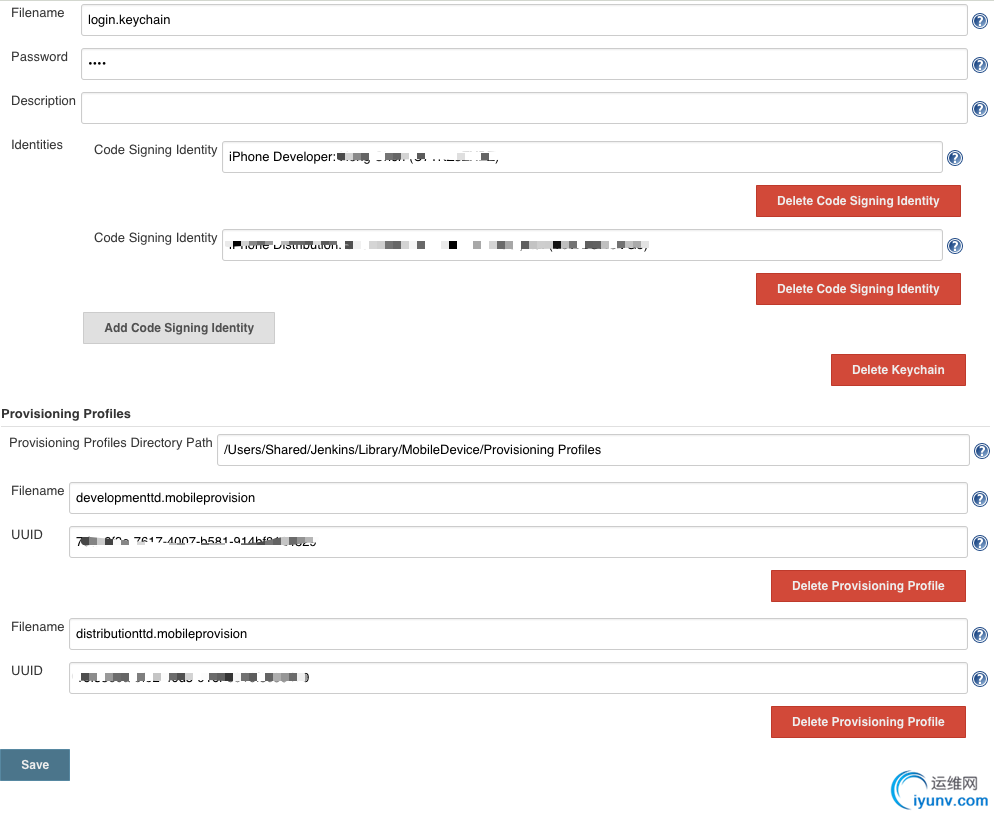Click the login.keychain filename field
Image resolution: width=994 pixels, height=817 pixels.
pos(524,20)
